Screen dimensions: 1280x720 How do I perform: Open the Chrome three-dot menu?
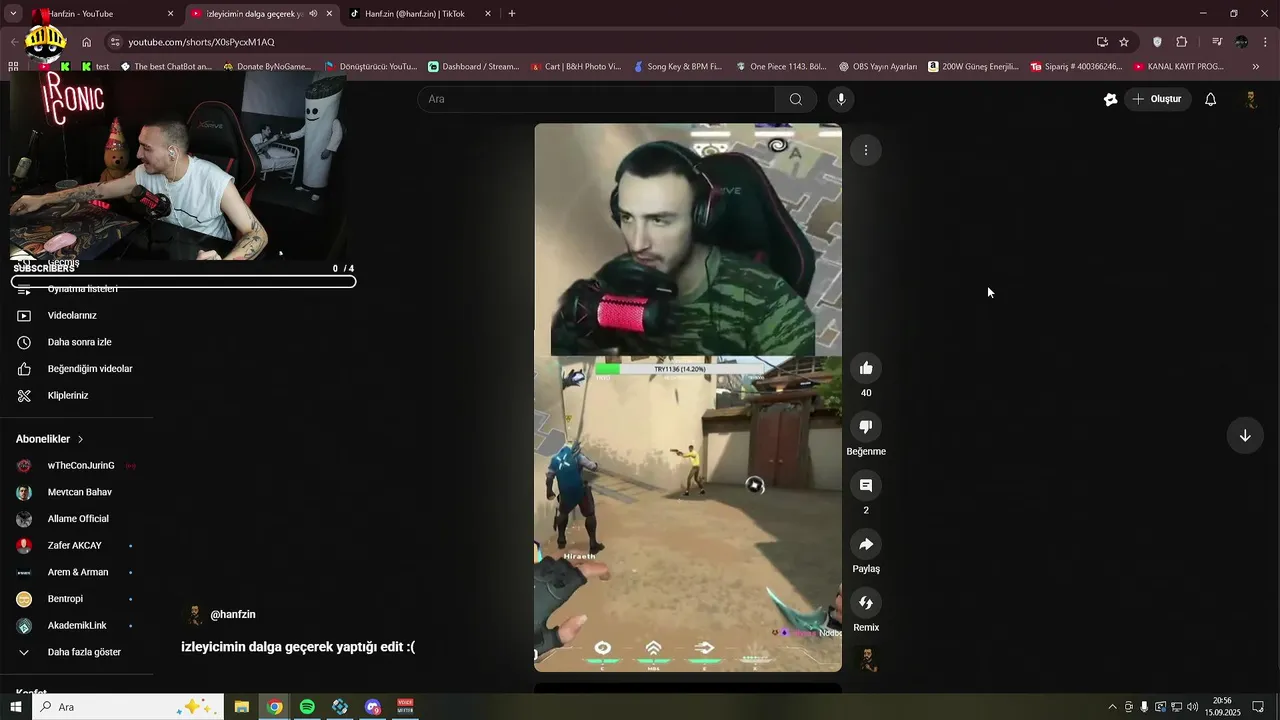[x=1266, y=42]
